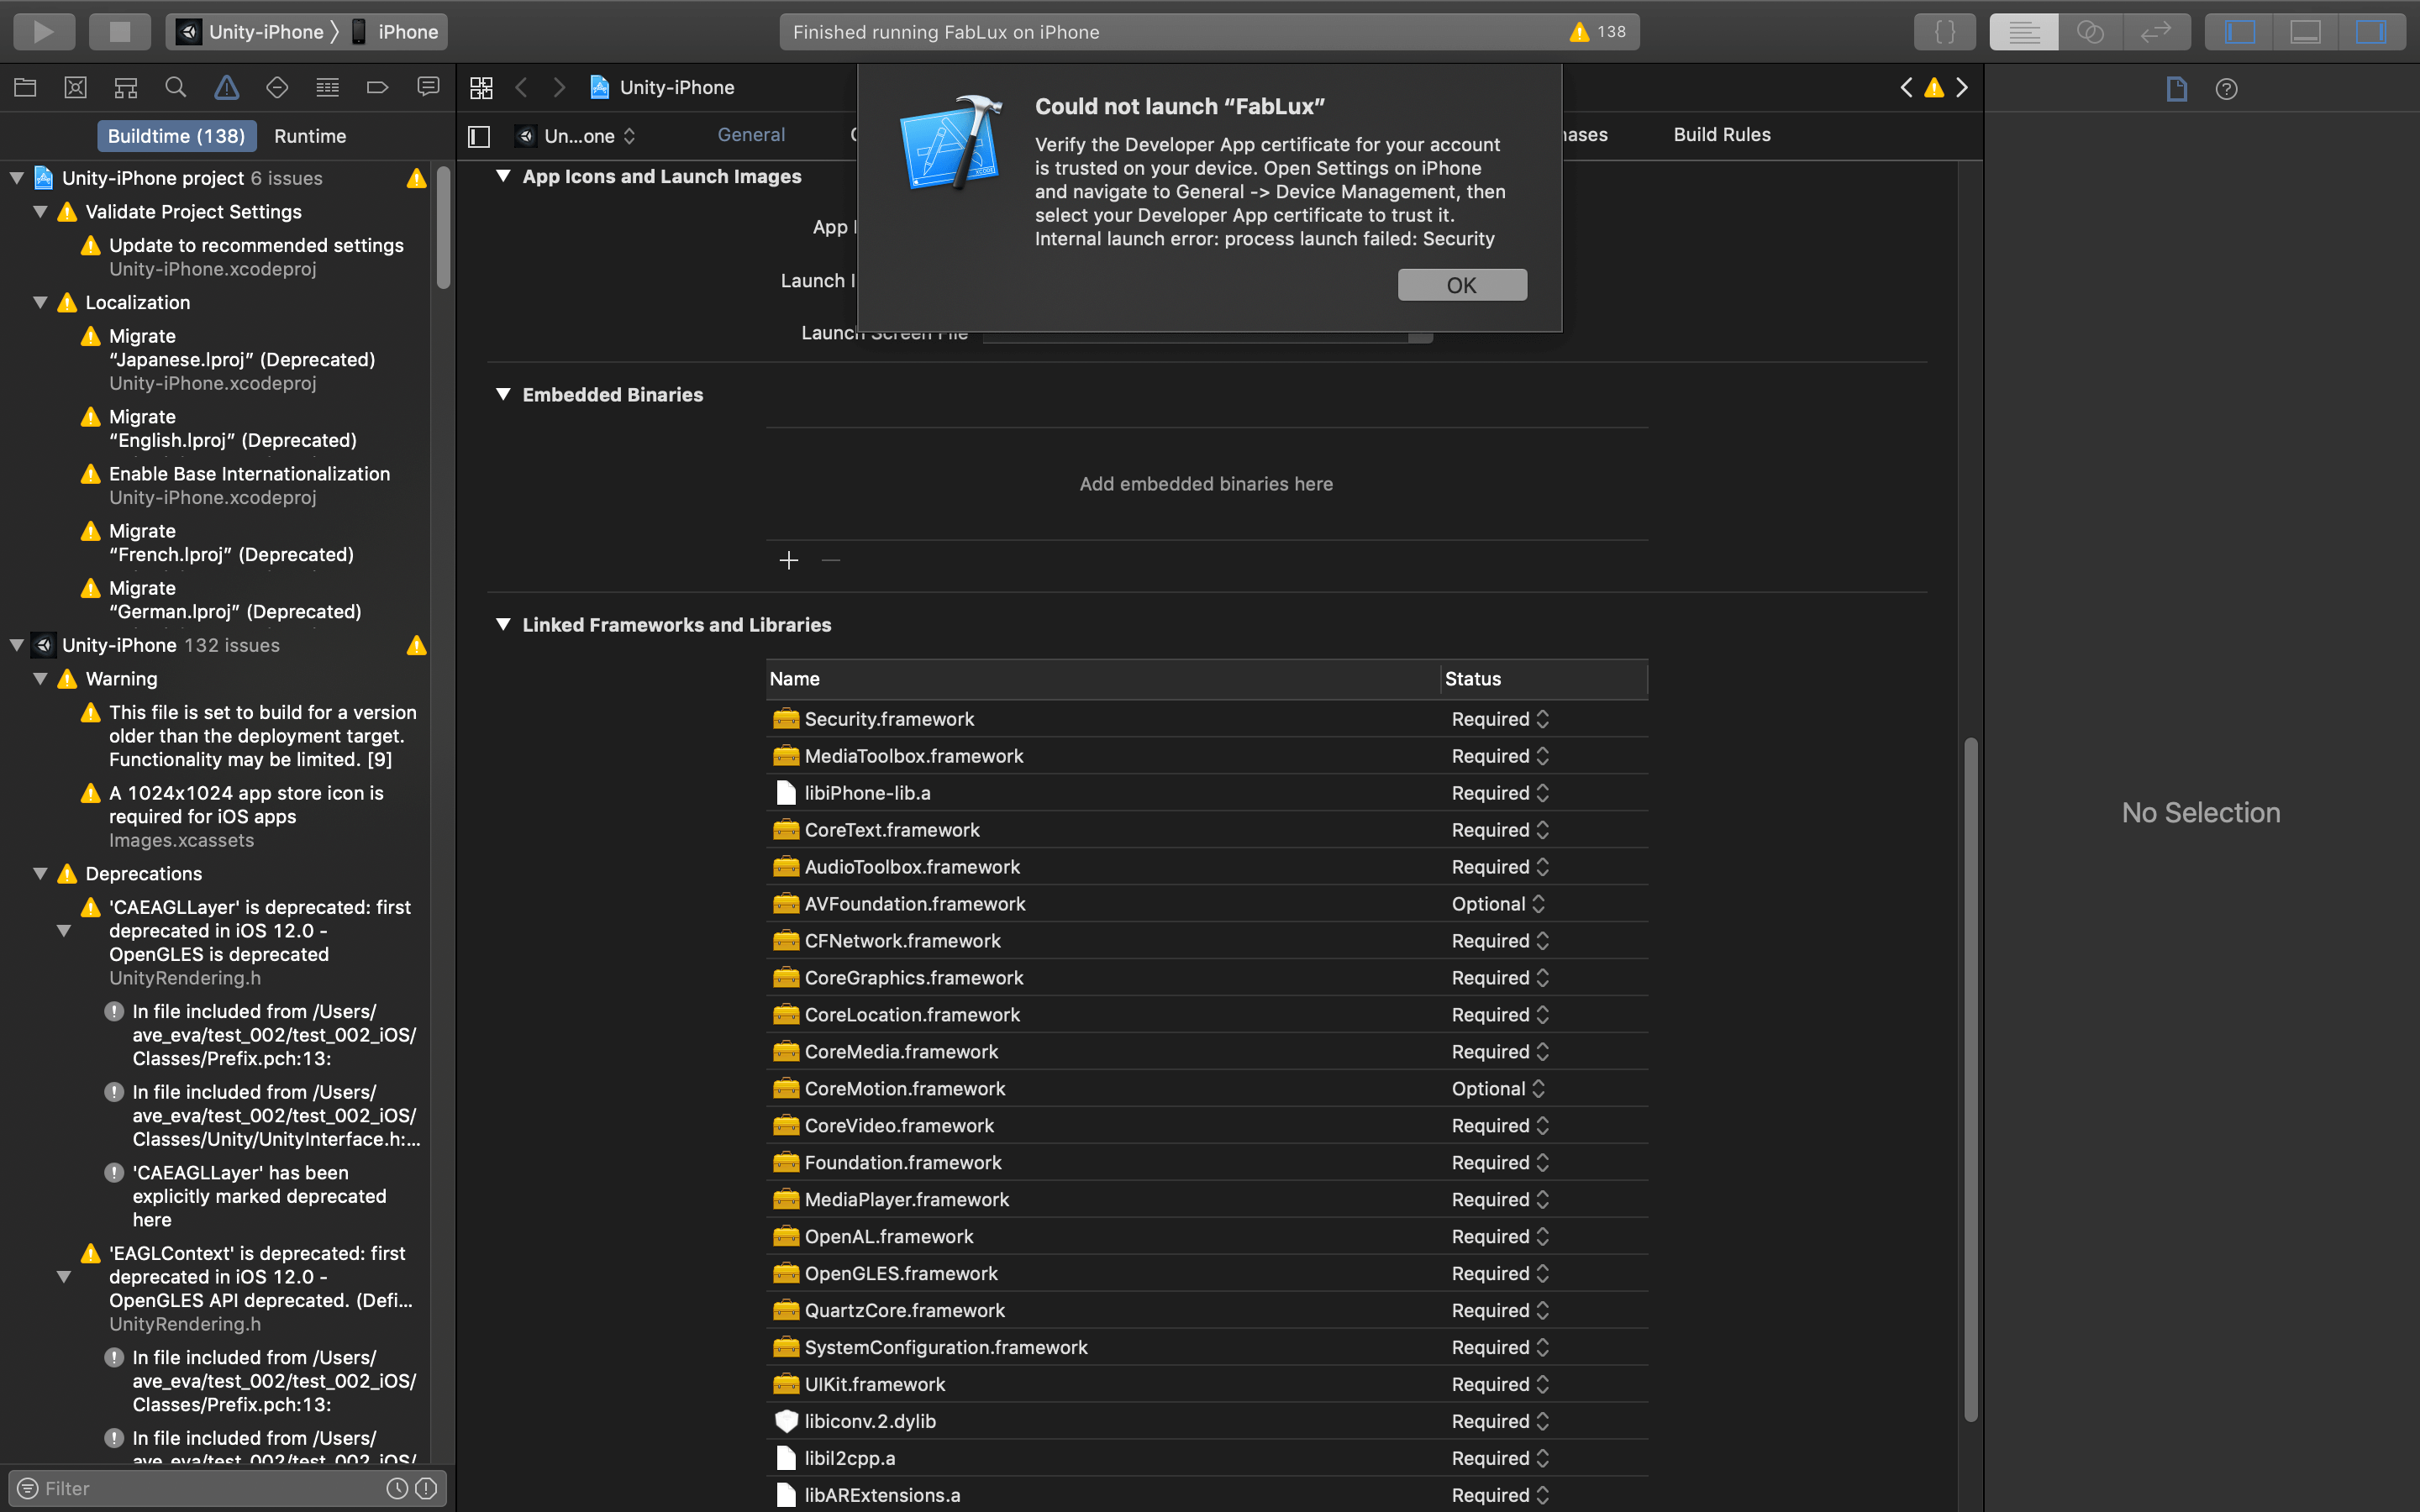Screen dimensions: 2420x1512
Task: Show the Project navigator folder icon
Action: coord(25,88)
